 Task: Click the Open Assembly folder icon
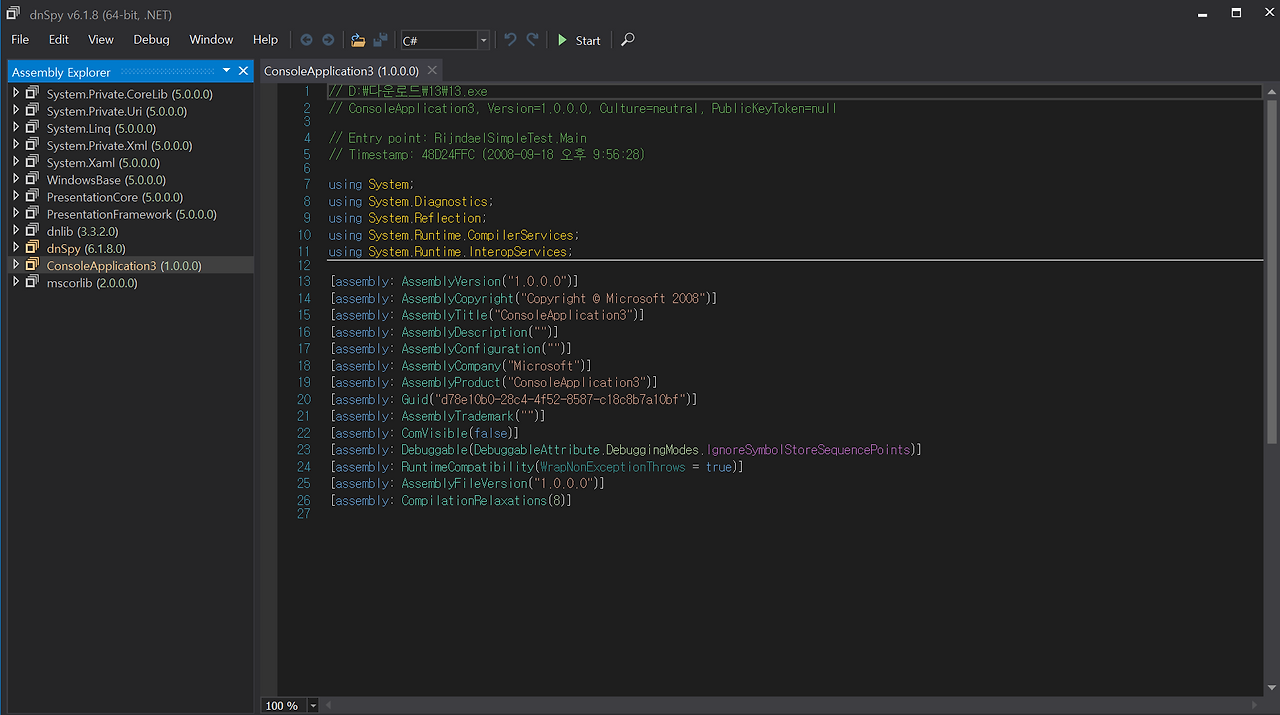pos(356,40)
